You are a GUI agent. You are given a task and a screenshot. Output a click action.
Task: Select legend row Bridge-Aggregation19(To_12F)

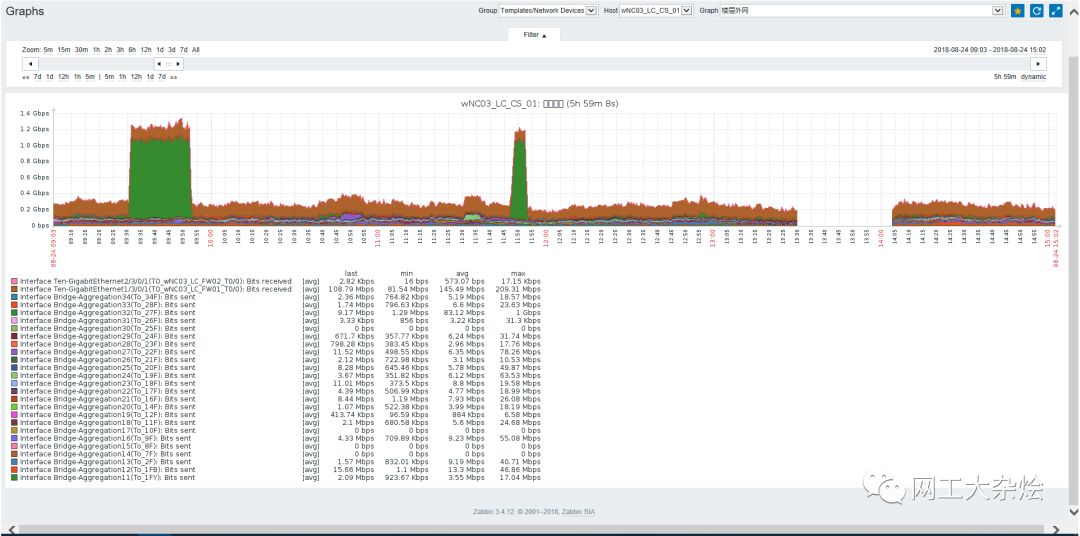[x=276, y=415]
